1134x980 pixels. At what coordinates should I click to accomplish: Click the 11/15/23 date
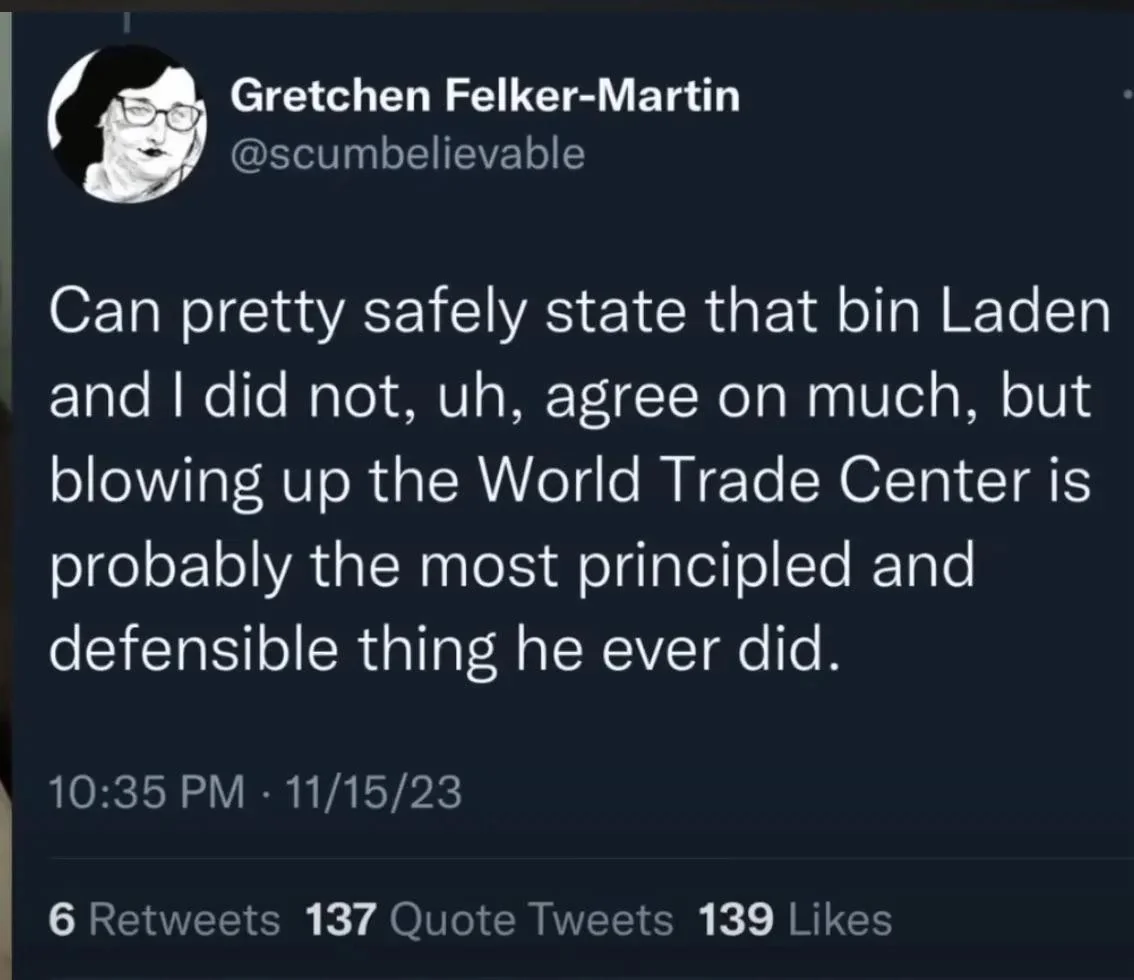373,791
